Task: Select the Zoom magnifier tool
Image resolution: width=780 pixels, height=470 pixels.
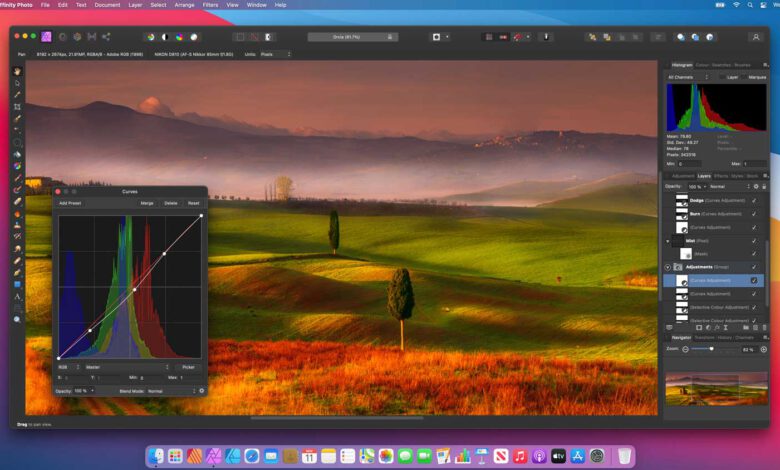Action: point(17,319)
